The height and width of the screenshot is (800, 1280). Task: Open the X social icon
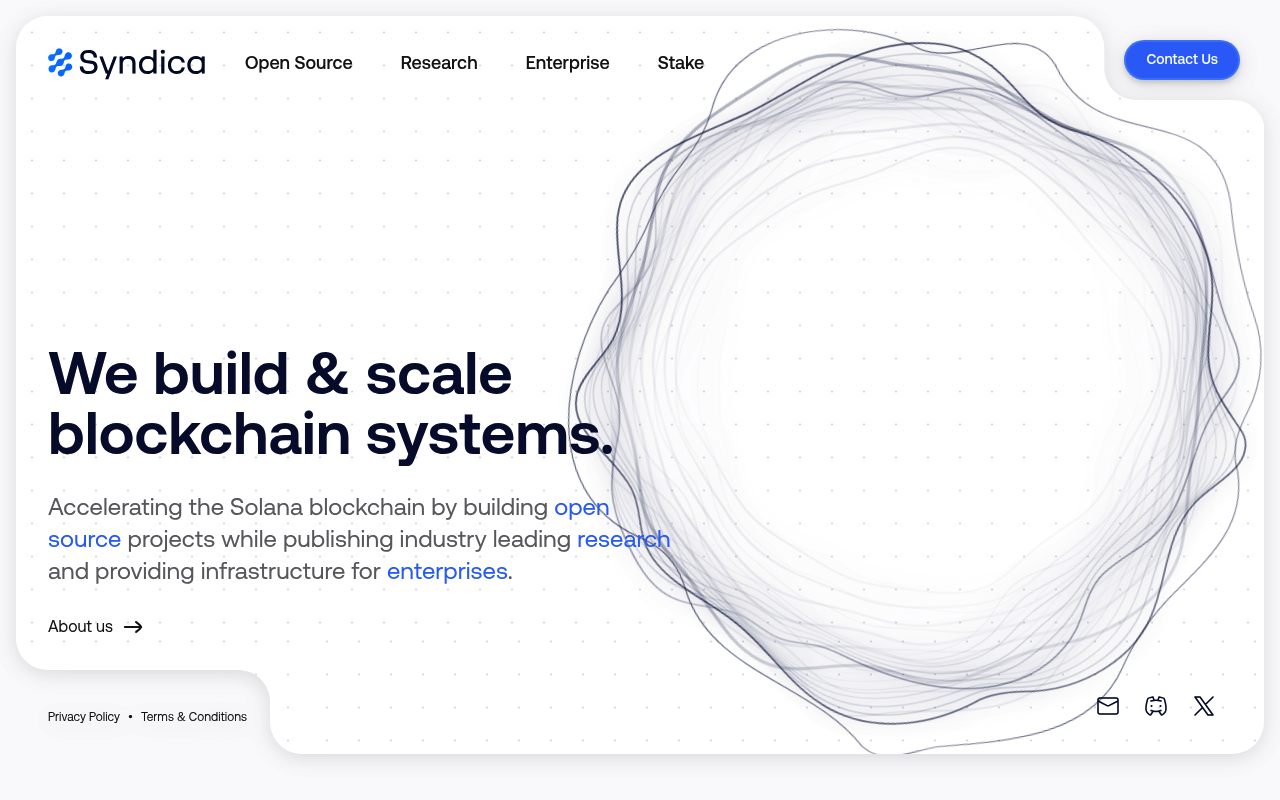[x=1204, y=706]
